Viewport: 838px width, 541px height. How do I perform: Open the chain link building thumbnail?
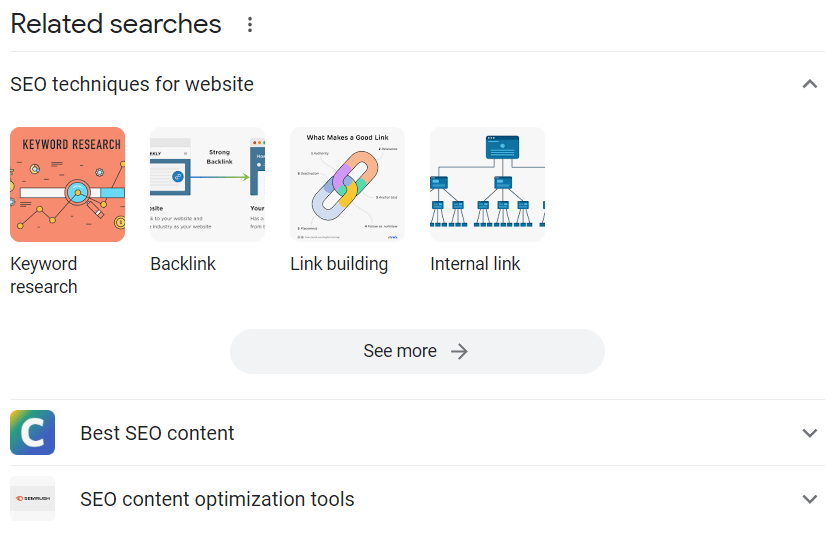347,184
